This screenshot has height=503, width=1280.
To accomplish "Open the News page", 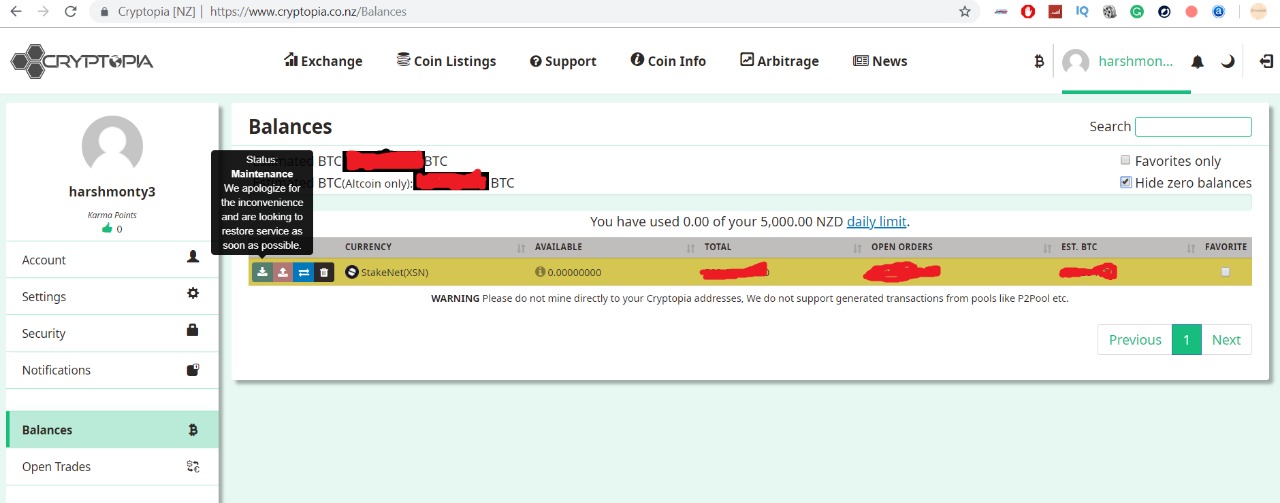I will 880,61.
